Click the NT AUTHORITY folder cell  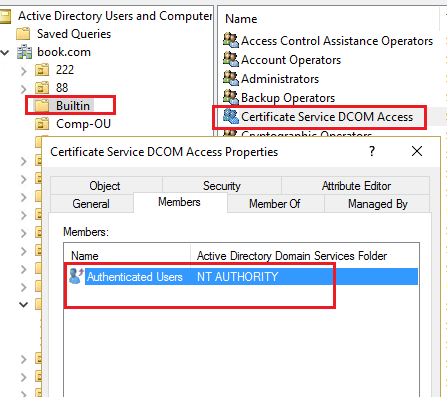pyautogui.click(x=237, y=277)
